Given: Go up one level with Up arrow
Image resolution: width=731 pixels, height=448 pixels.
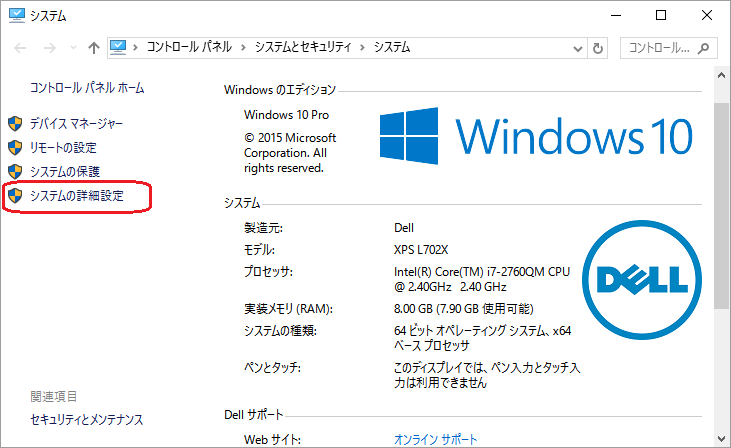Looking at the screenshot, I should (x=94, y=48).
